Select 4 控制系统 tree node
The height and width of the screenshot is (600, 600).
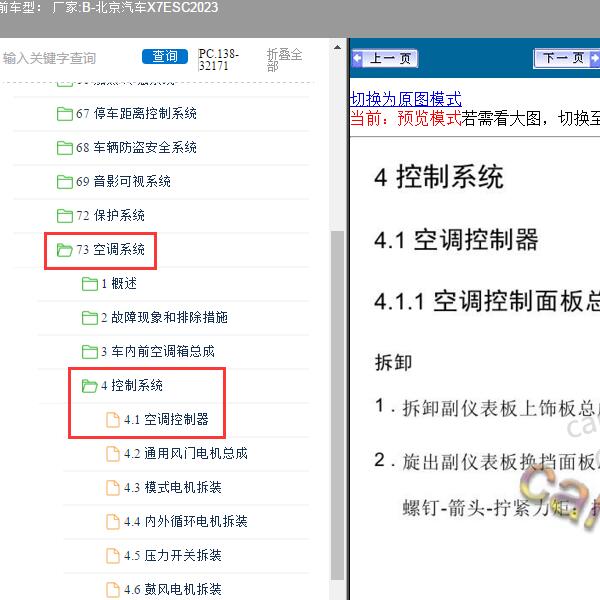(x=132, y=386)
